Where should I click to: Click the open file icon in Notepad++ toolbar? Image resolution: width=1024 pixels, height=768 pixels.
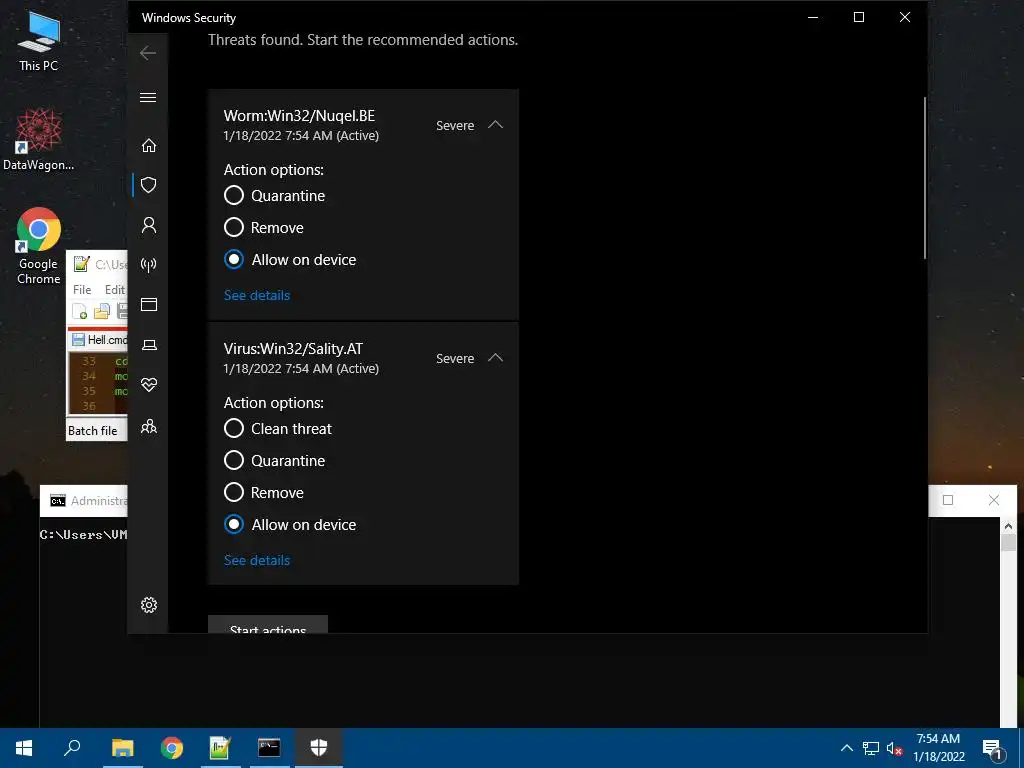(x=101, y=312)
